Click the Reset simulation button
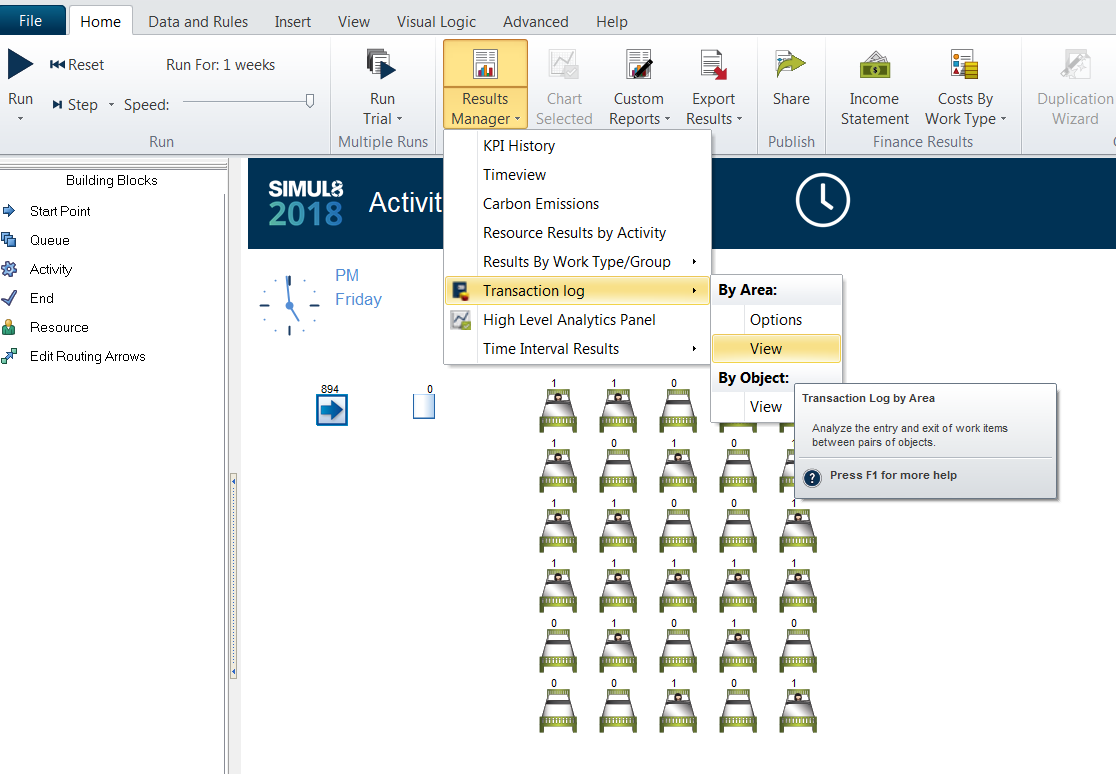Screen dimensions: 1116x774 pyautogui.click(x=77, y=65)
